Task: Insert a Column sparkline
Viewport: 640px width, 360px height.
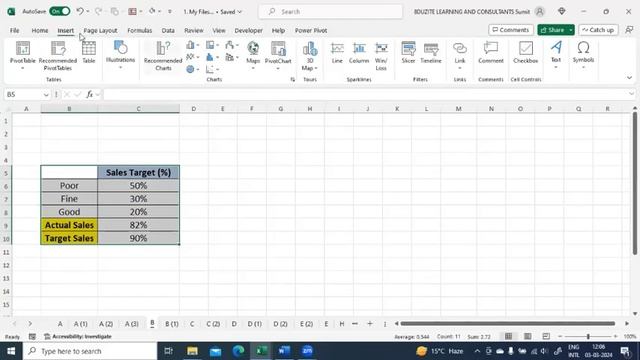Action: (x=359, y=52)
